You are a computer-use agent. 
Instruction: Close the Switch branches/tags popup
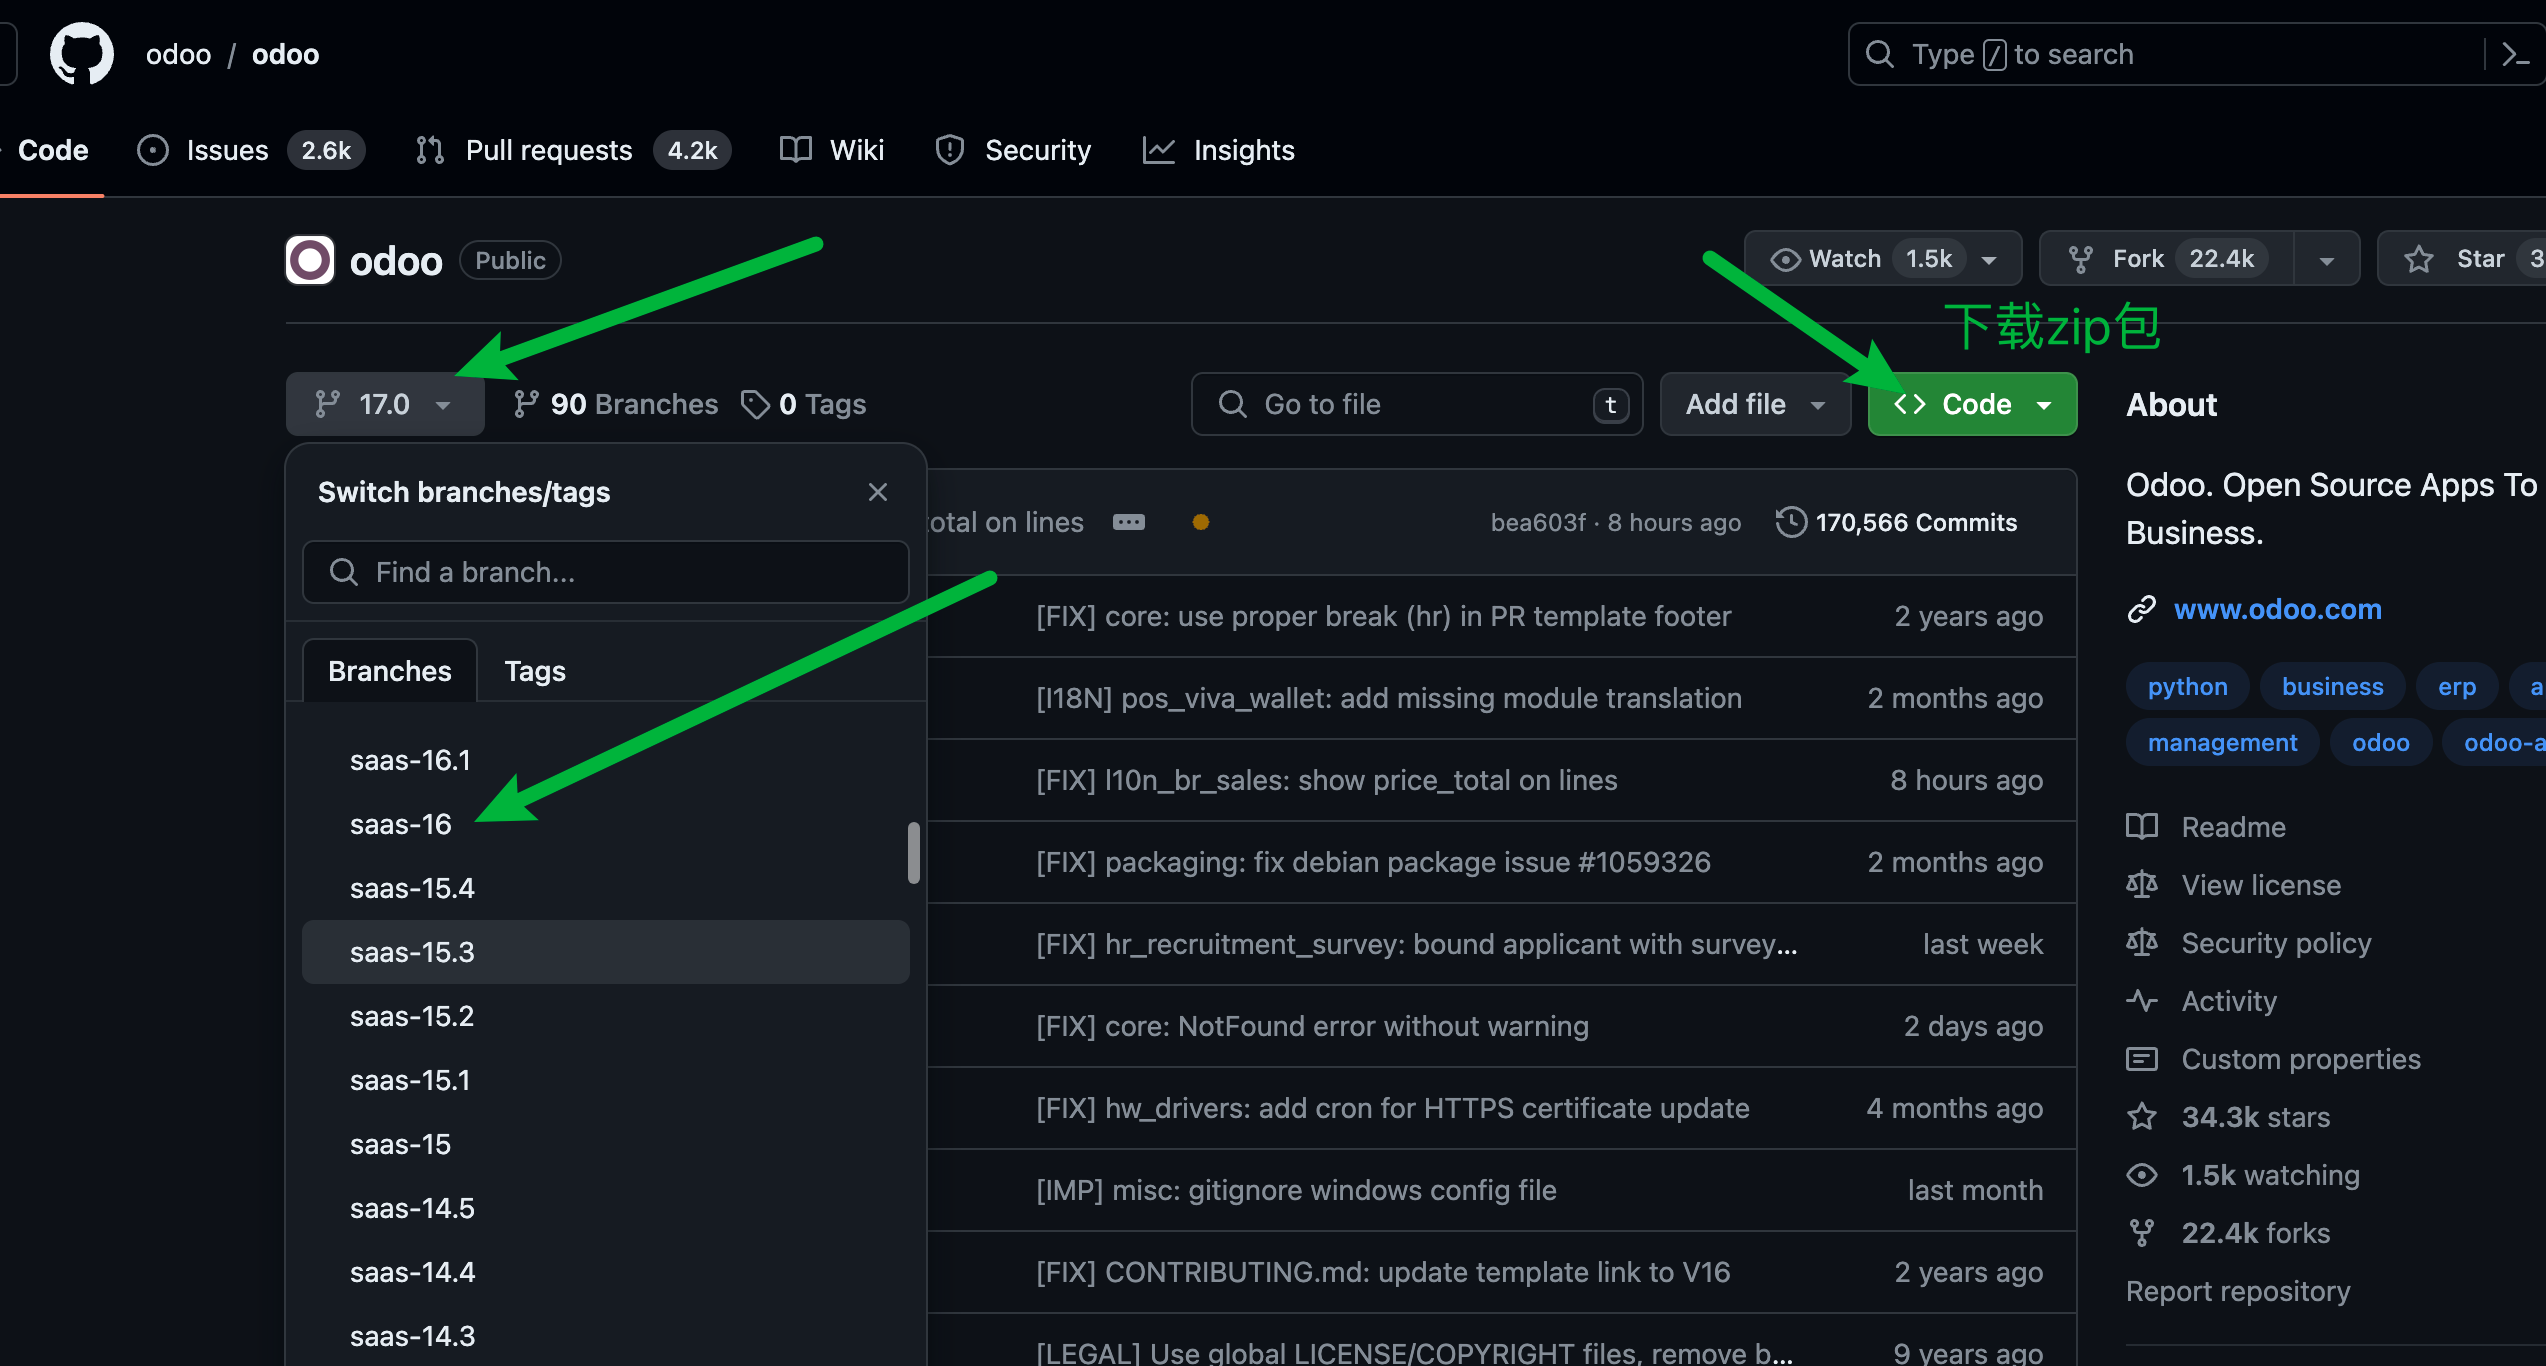pos(878,492)
